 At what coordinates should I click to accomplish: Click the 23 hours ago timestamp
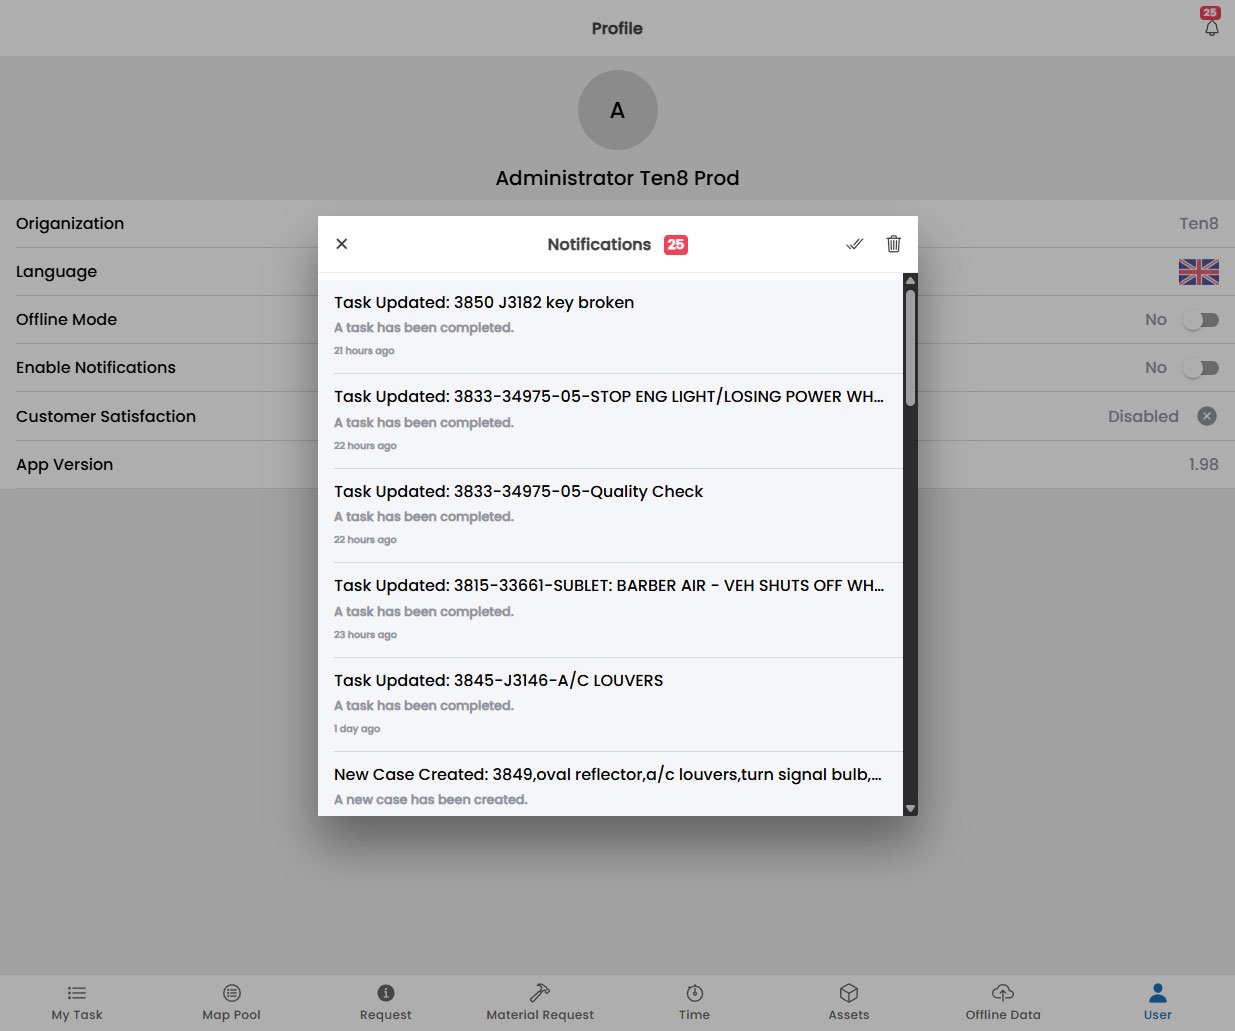point(365,635)
